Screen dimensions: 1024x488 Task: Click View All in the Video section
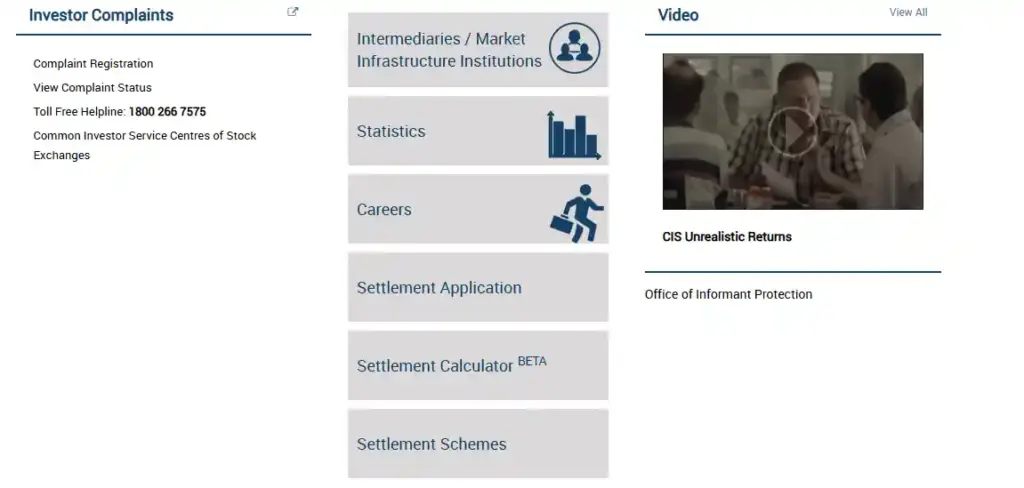tap(908, 13)
